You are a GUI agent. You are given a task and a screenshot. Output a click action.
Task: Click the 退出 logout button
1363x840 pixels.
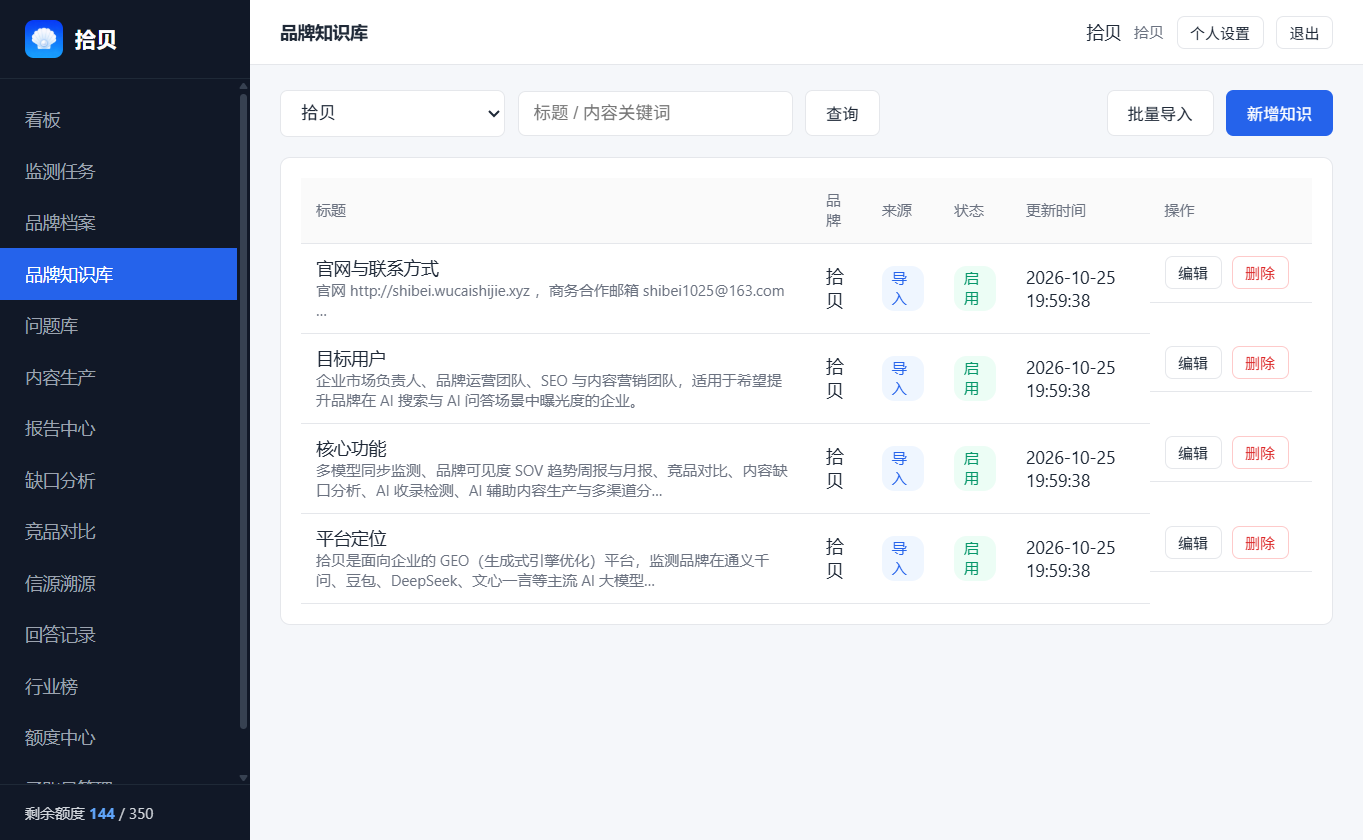coord(1304,33)
